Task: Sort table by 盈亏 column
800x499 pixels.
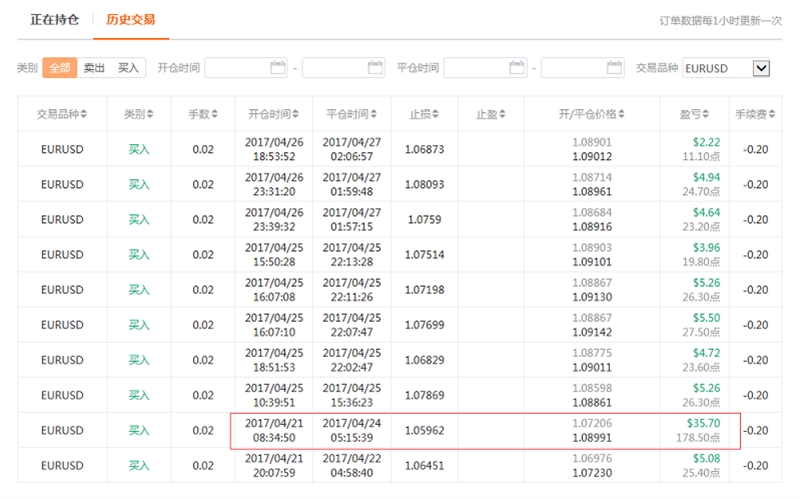Action: (x=694, y=114)
